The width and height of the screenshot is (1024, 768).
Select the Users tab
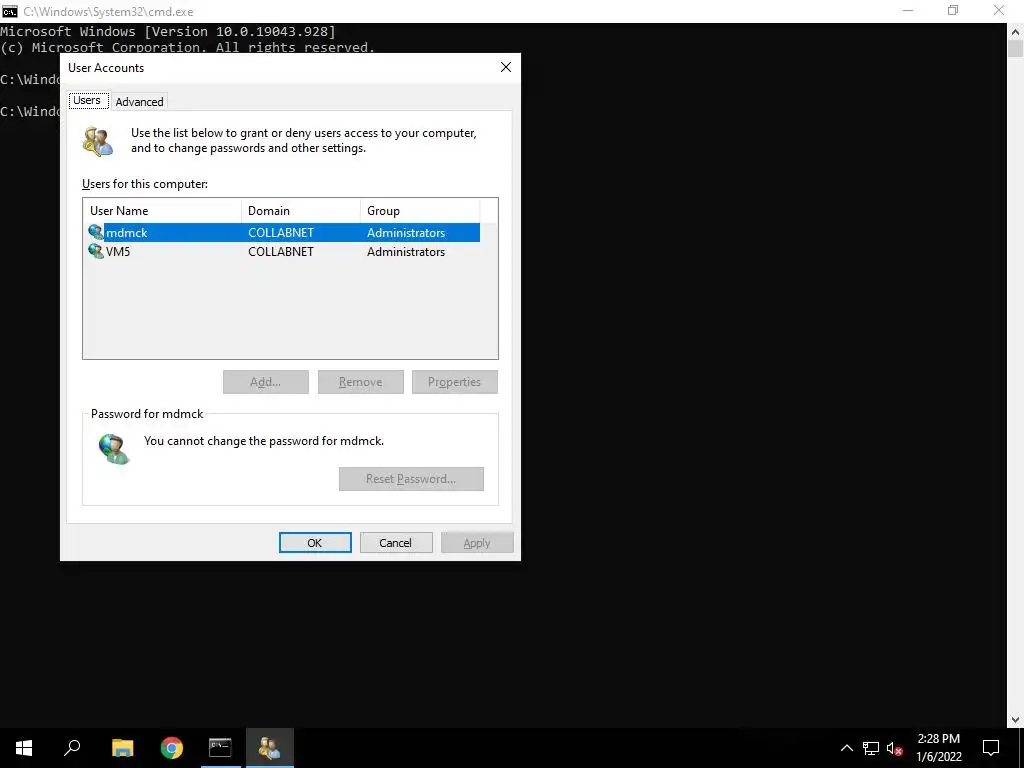[88, 100]
